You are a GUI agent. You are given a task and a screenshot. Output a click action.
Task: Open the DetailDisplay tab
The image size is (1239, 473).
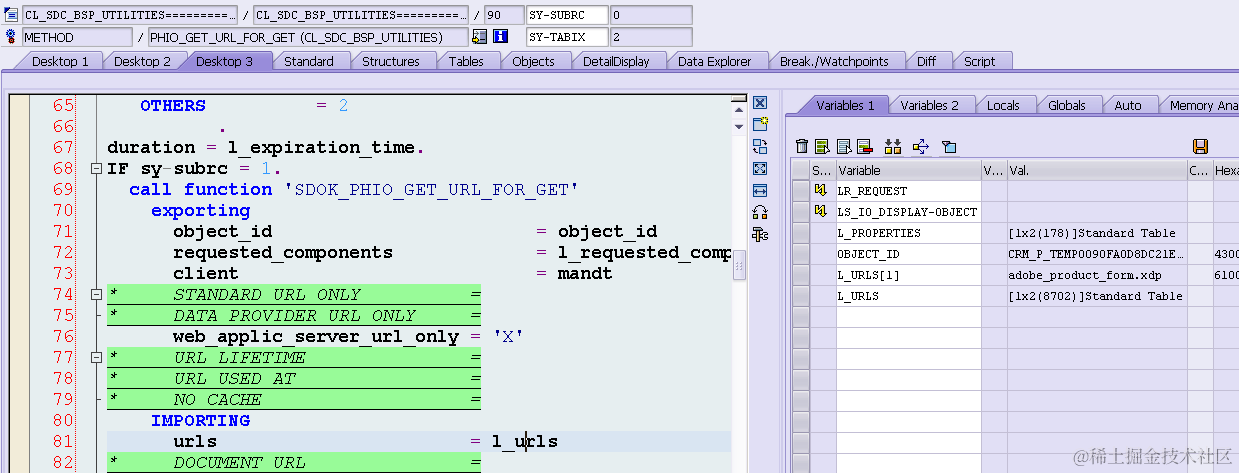click(x=616, y=61)
